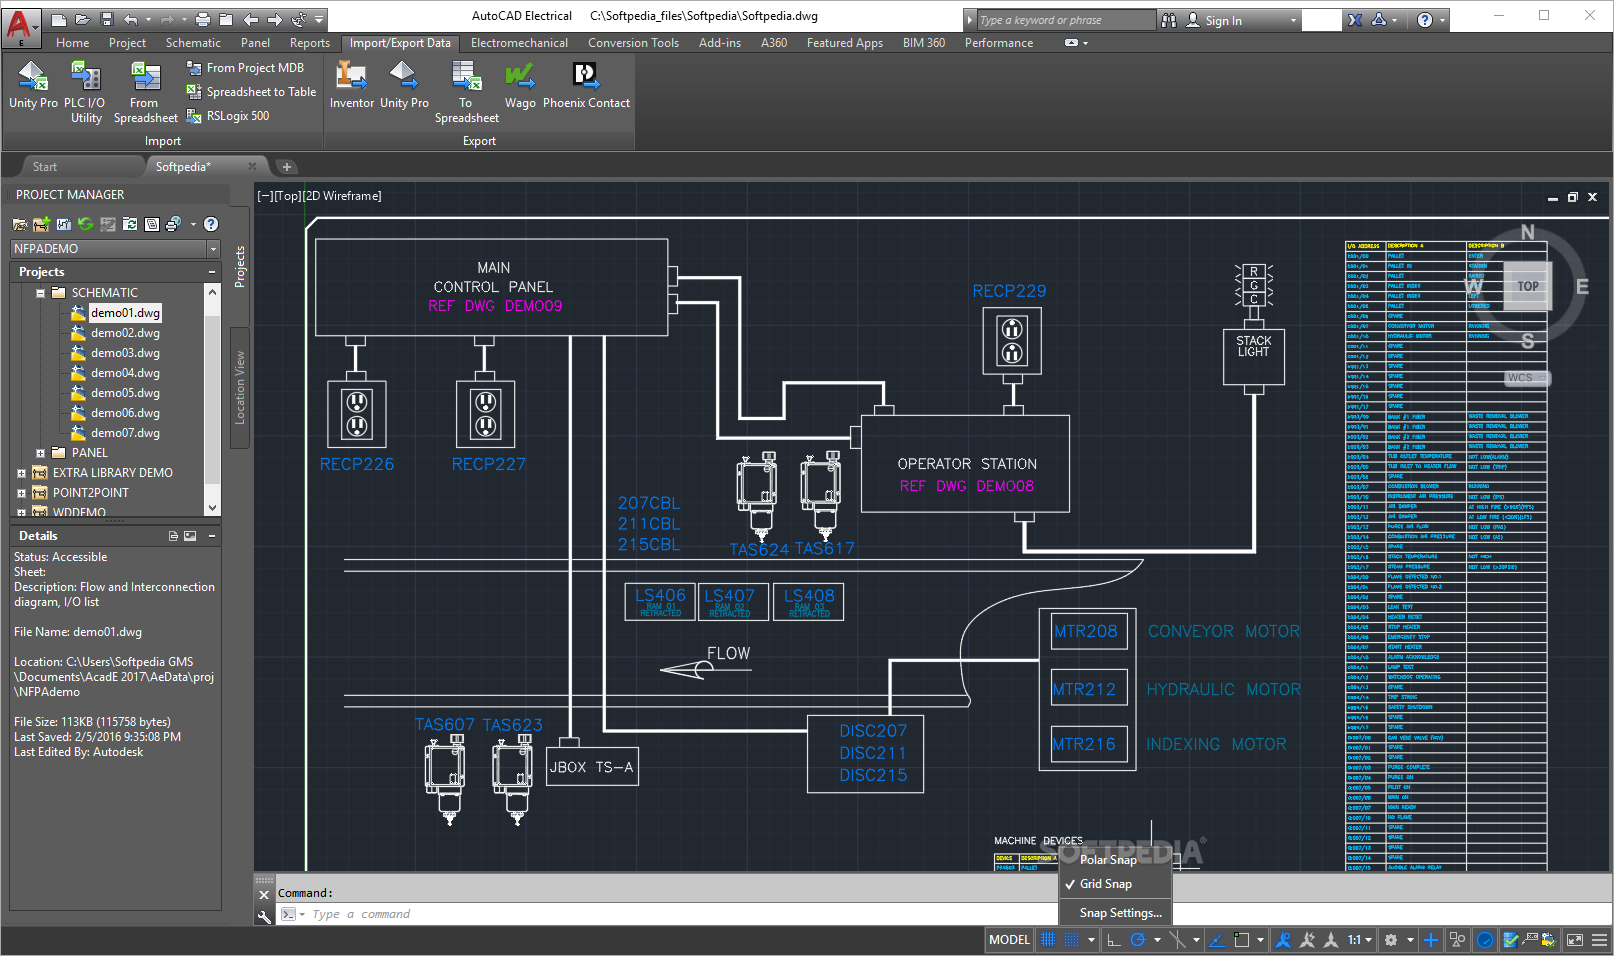Click Export to Unity Pro icon
Viewport: 1614px width, 956px height.
tap(404, 76)
